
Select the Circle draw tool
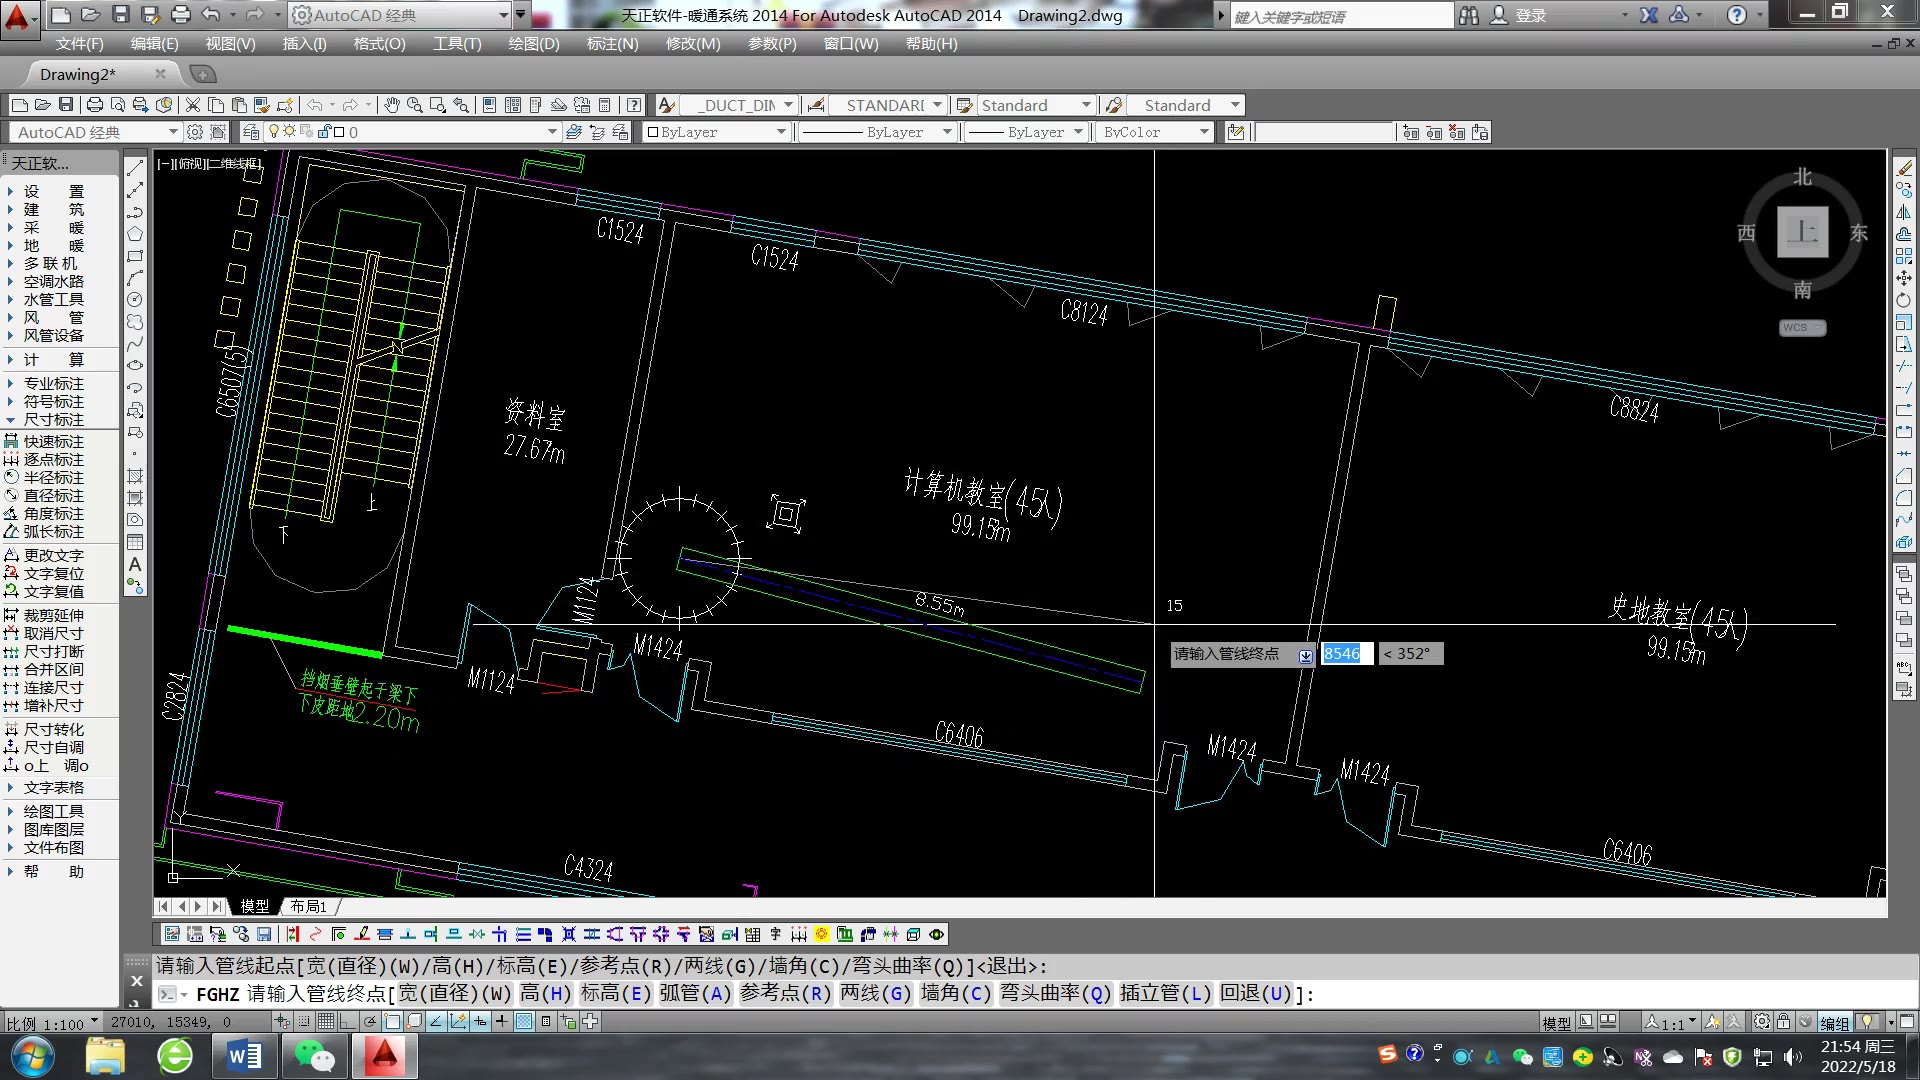click(x=135, y=299)
